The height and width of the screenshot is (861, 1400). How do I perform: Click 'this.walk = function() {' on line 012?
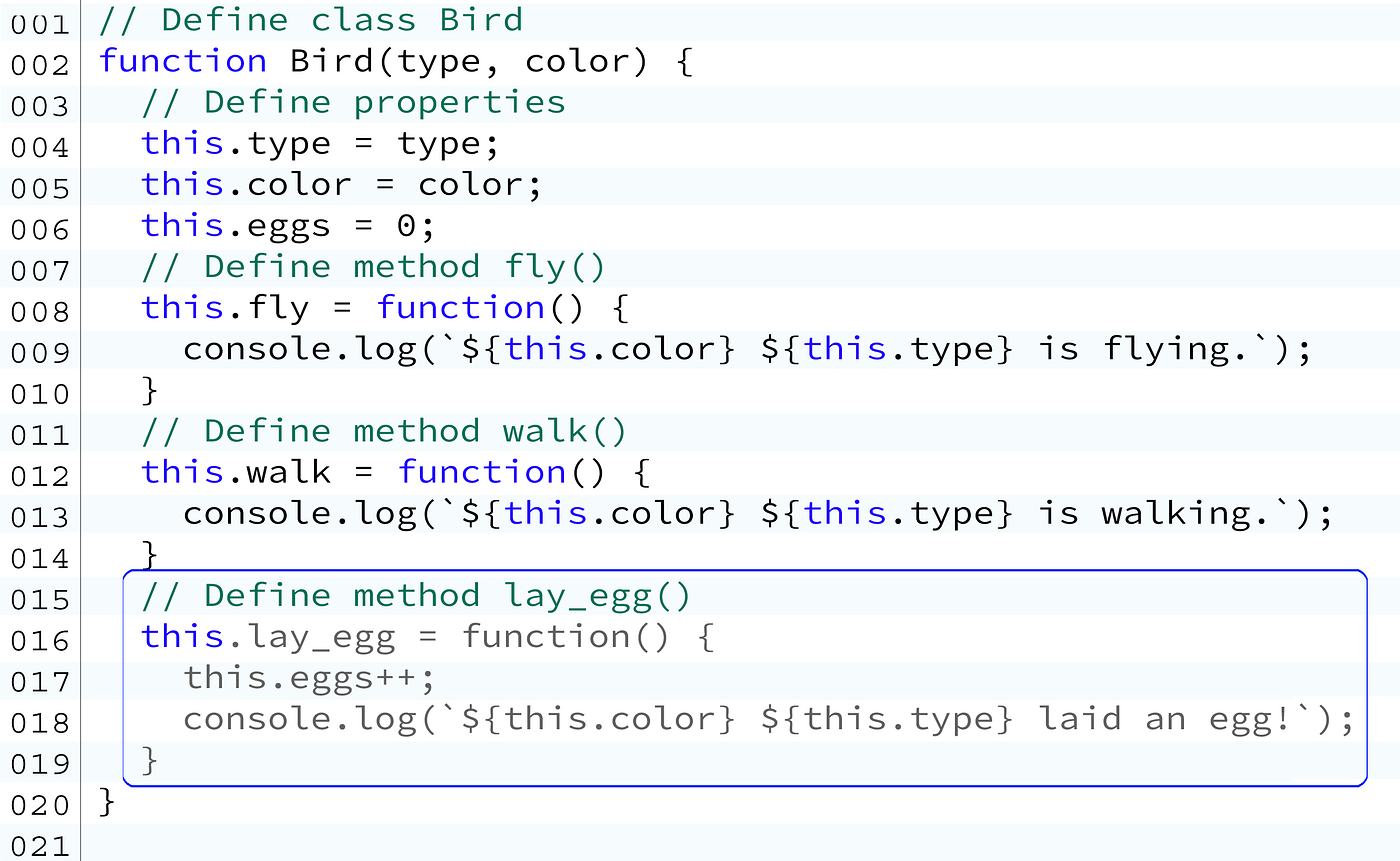tap(396, 473)
